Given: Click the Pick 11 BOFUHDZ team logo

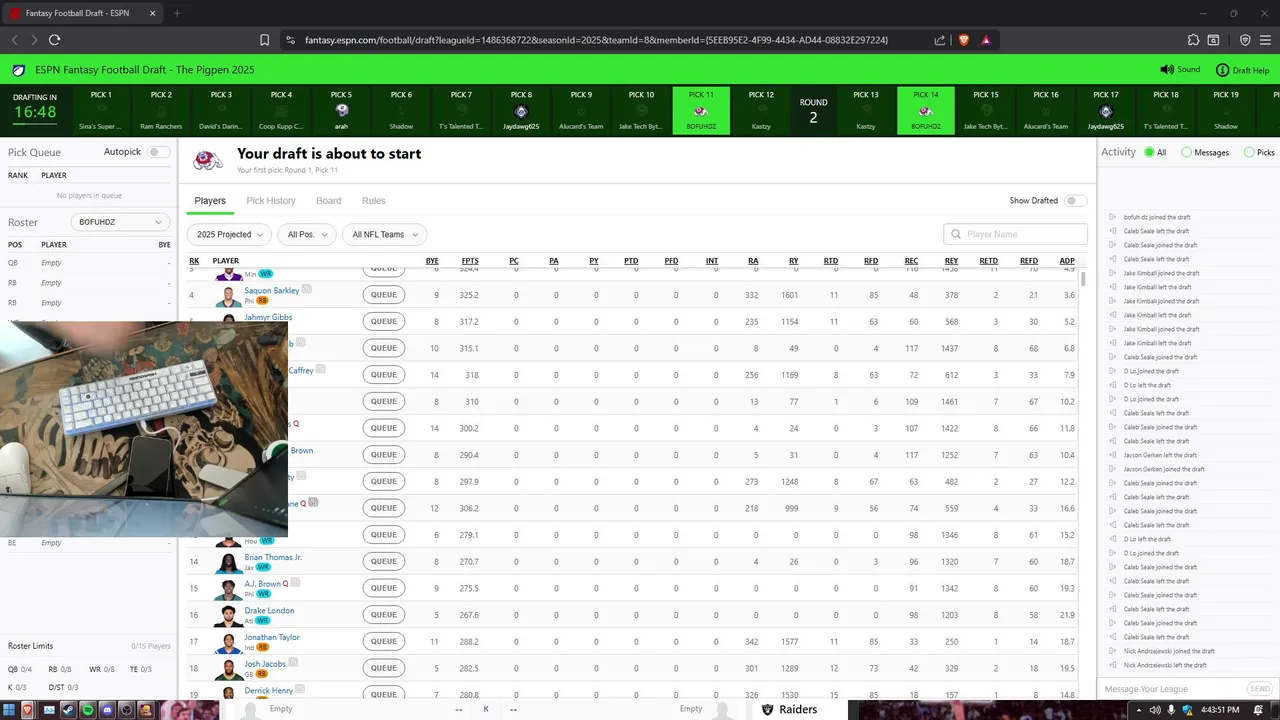Looking at the screenshot, I should coord(701,111).
